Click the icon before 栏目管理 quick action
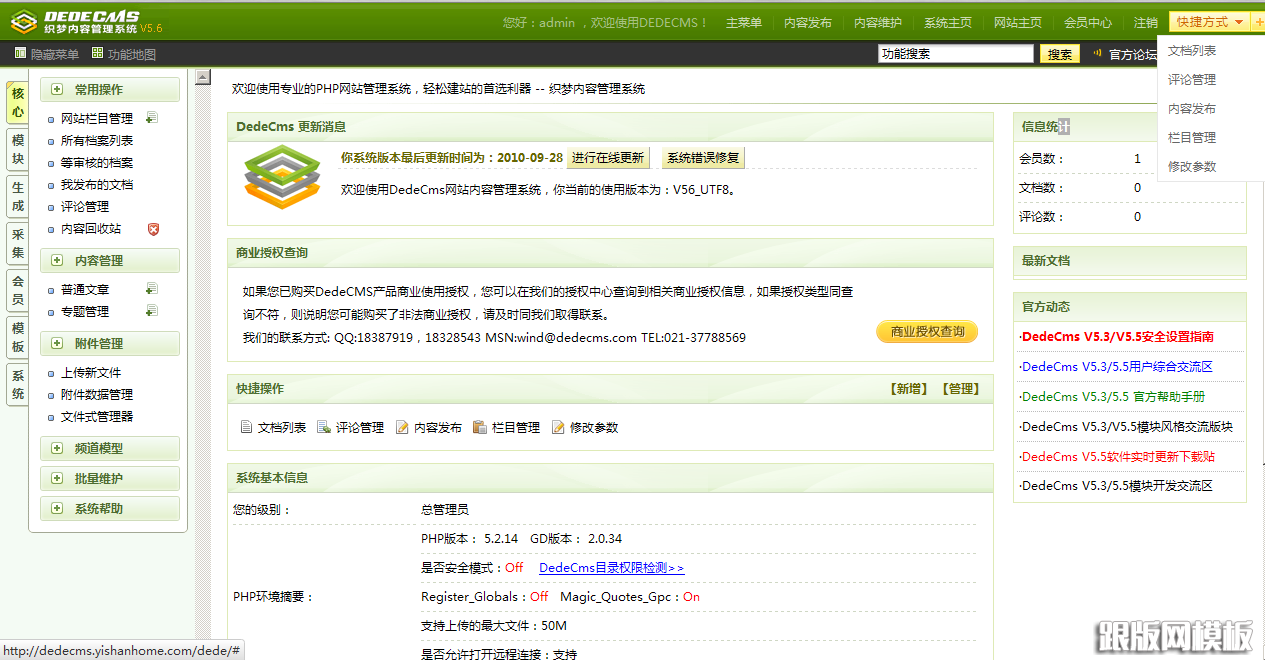The height and width of the screenshot is (660, 1265). pyautogui.click(x=480, y=427)
